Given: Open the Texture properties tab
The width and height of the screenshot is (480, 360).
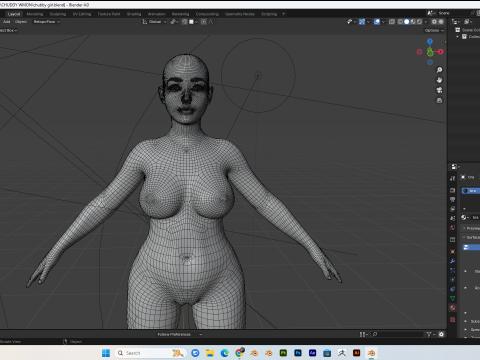Looking at the screenshot, I should tap(452, 320).
